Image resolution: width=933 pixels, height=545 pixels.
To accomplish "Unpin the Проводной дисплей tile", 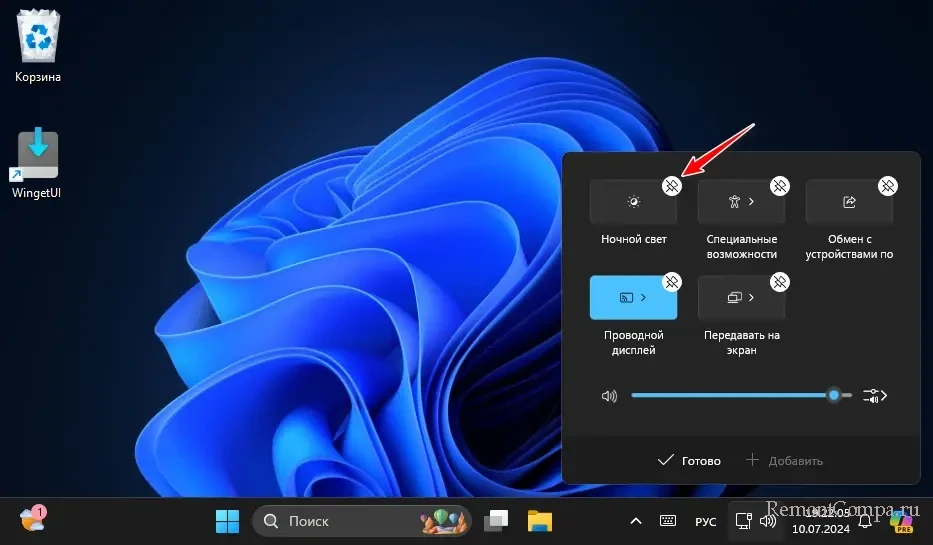I will coord(672,282).
